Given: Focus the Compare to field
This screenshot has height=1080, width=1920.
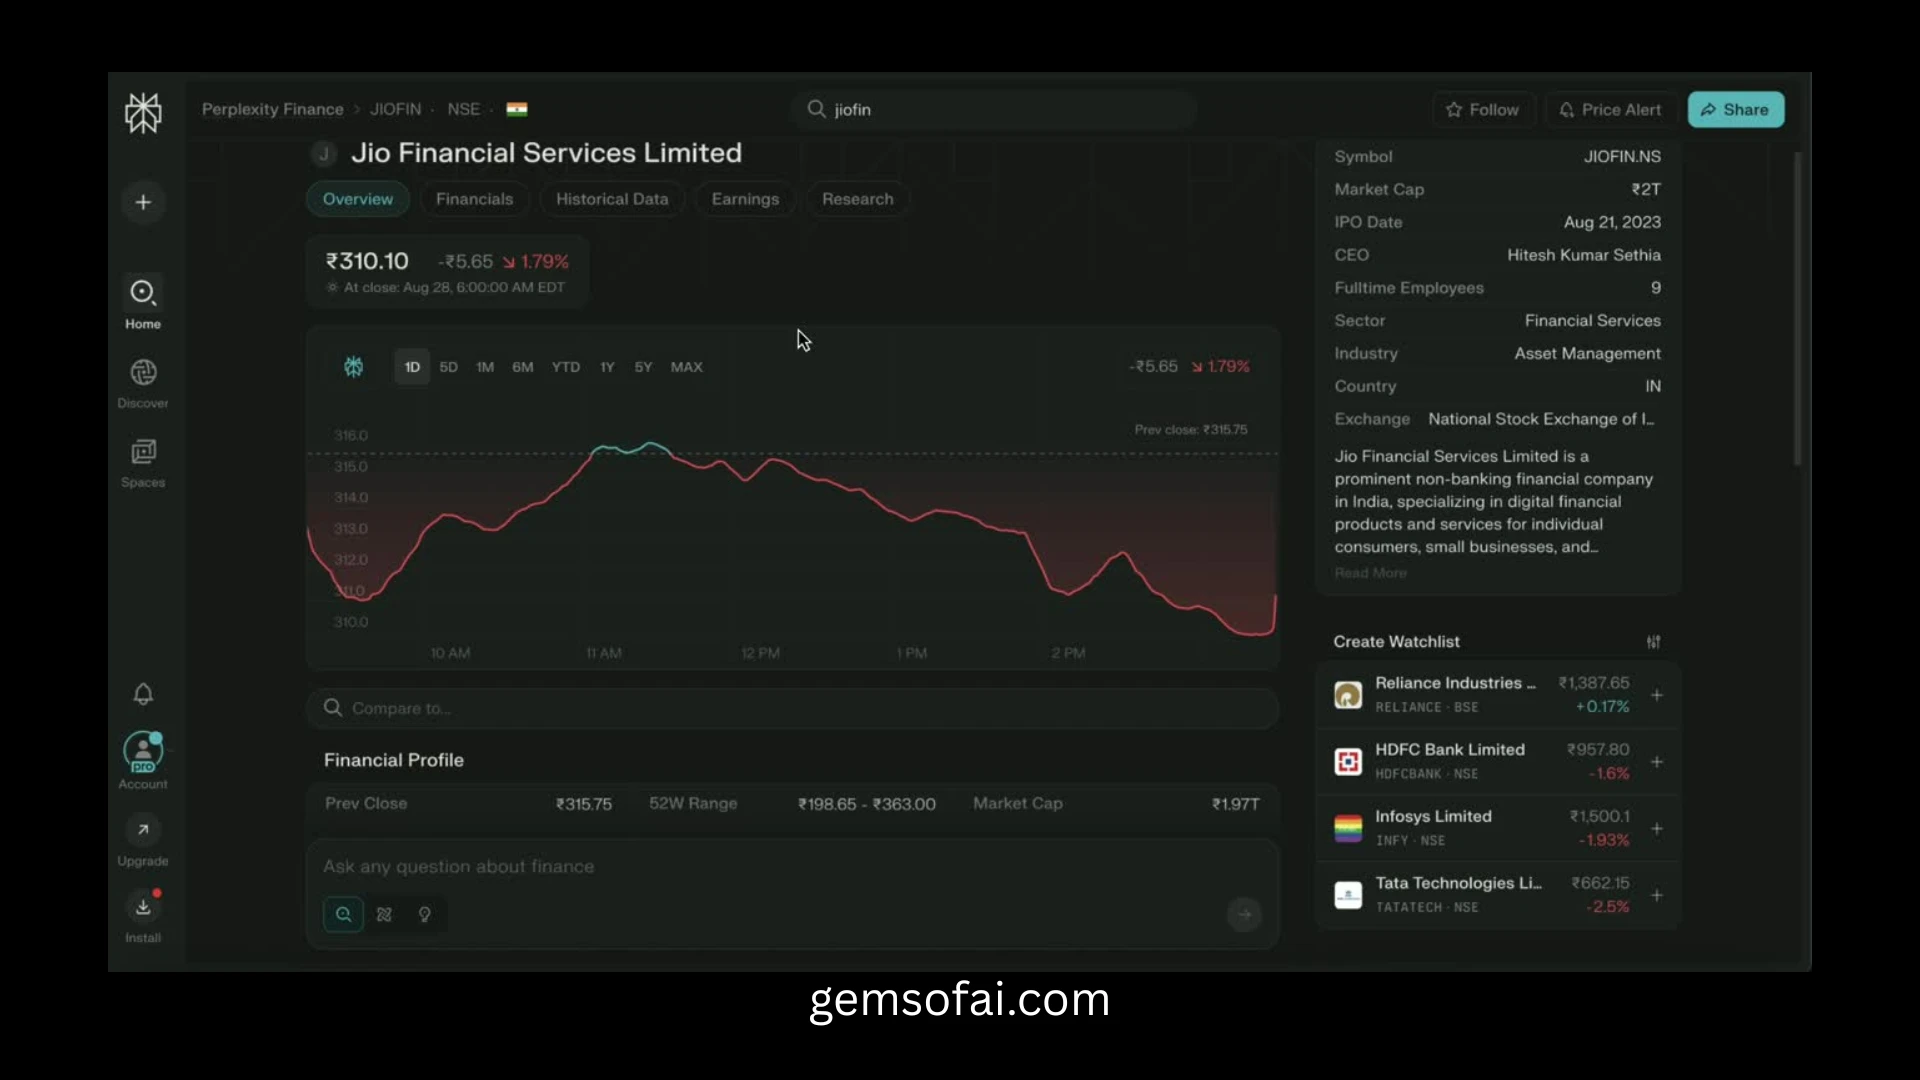Looking at the screenshot, I should coord(792,708).
